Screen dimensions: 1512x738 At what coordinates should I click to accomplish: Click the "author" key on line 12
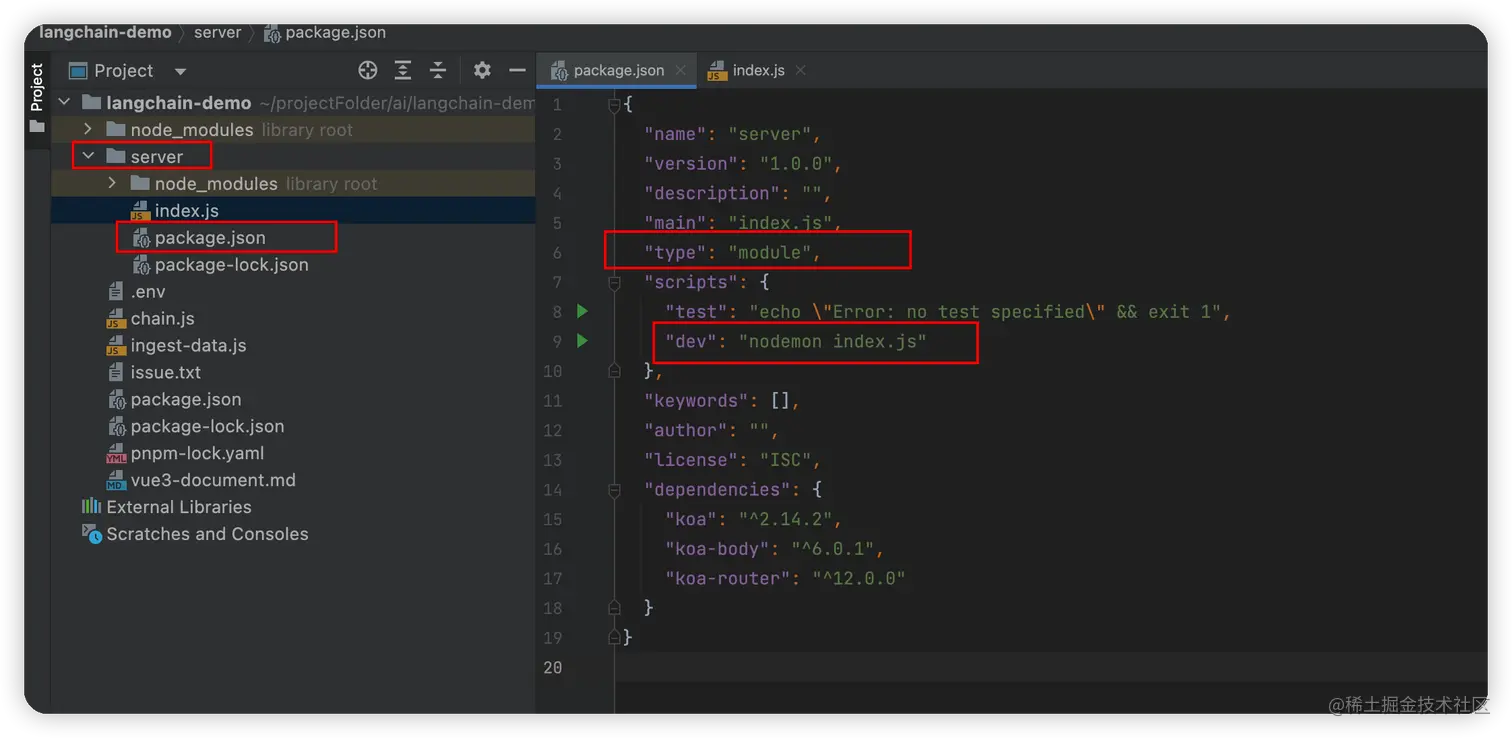pyautogui.click(x=687, y=430)
